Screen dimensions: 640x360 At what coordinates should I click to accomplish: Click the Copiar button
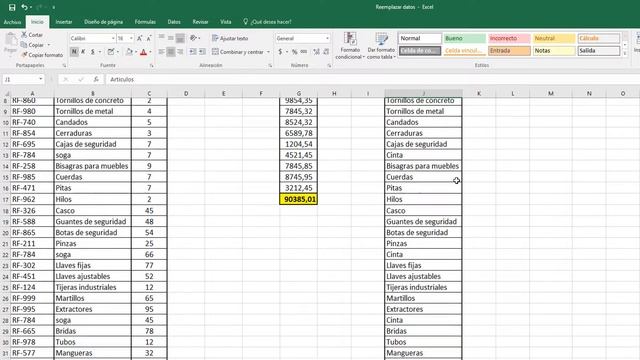[x=33, y=45]
